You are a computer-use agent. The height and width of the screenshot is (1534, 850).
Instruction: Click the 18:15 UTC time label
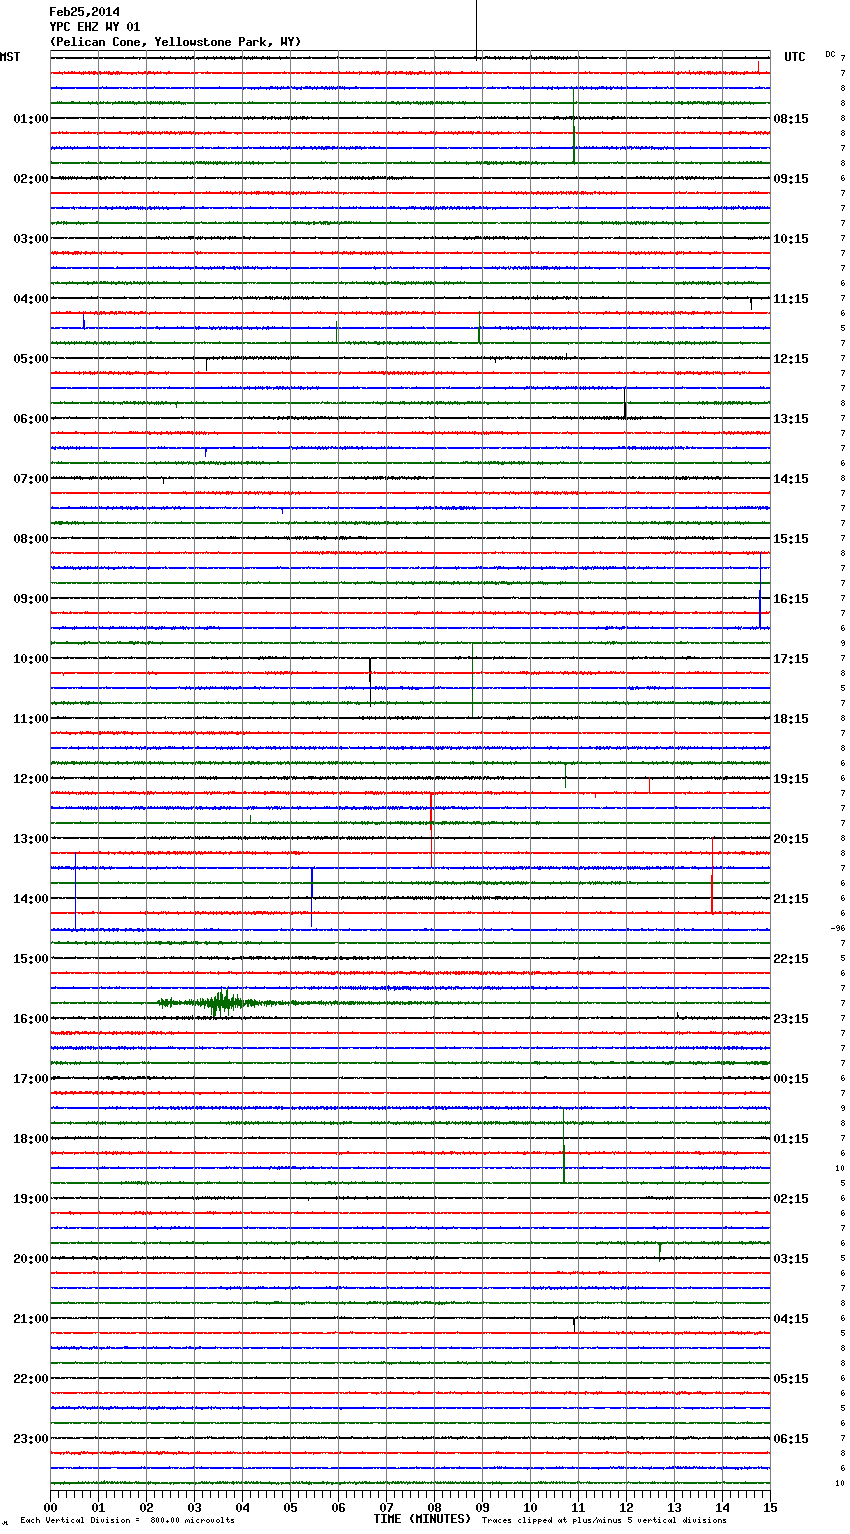[791, 719]
